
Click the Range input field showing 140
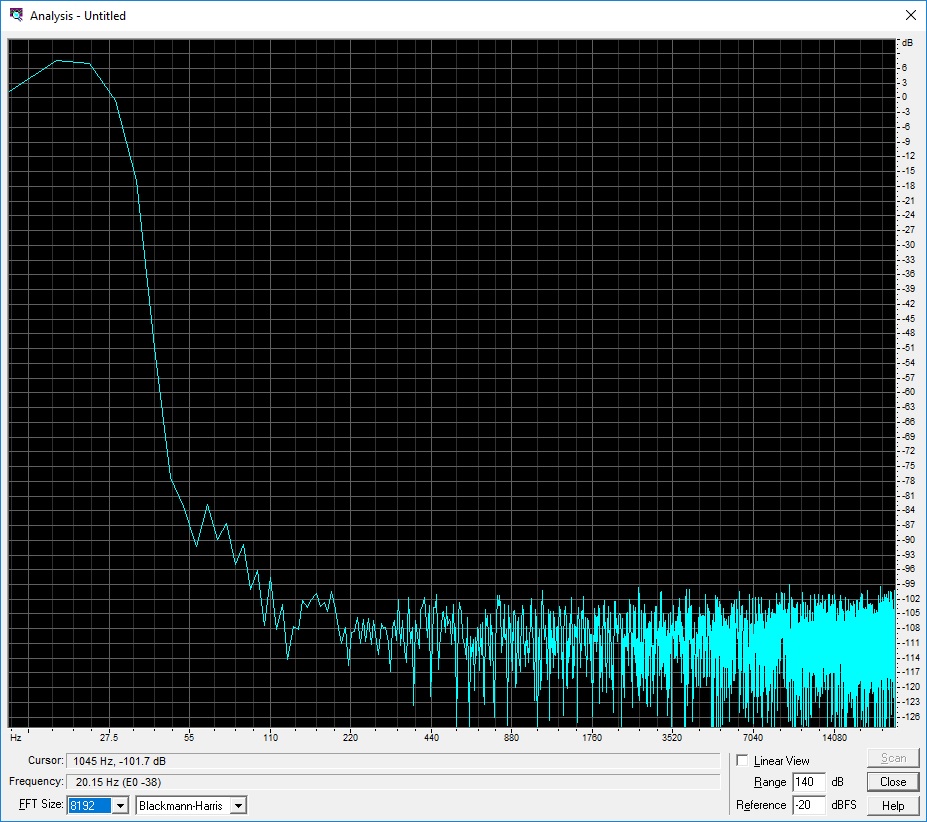[x=809, y=782]
